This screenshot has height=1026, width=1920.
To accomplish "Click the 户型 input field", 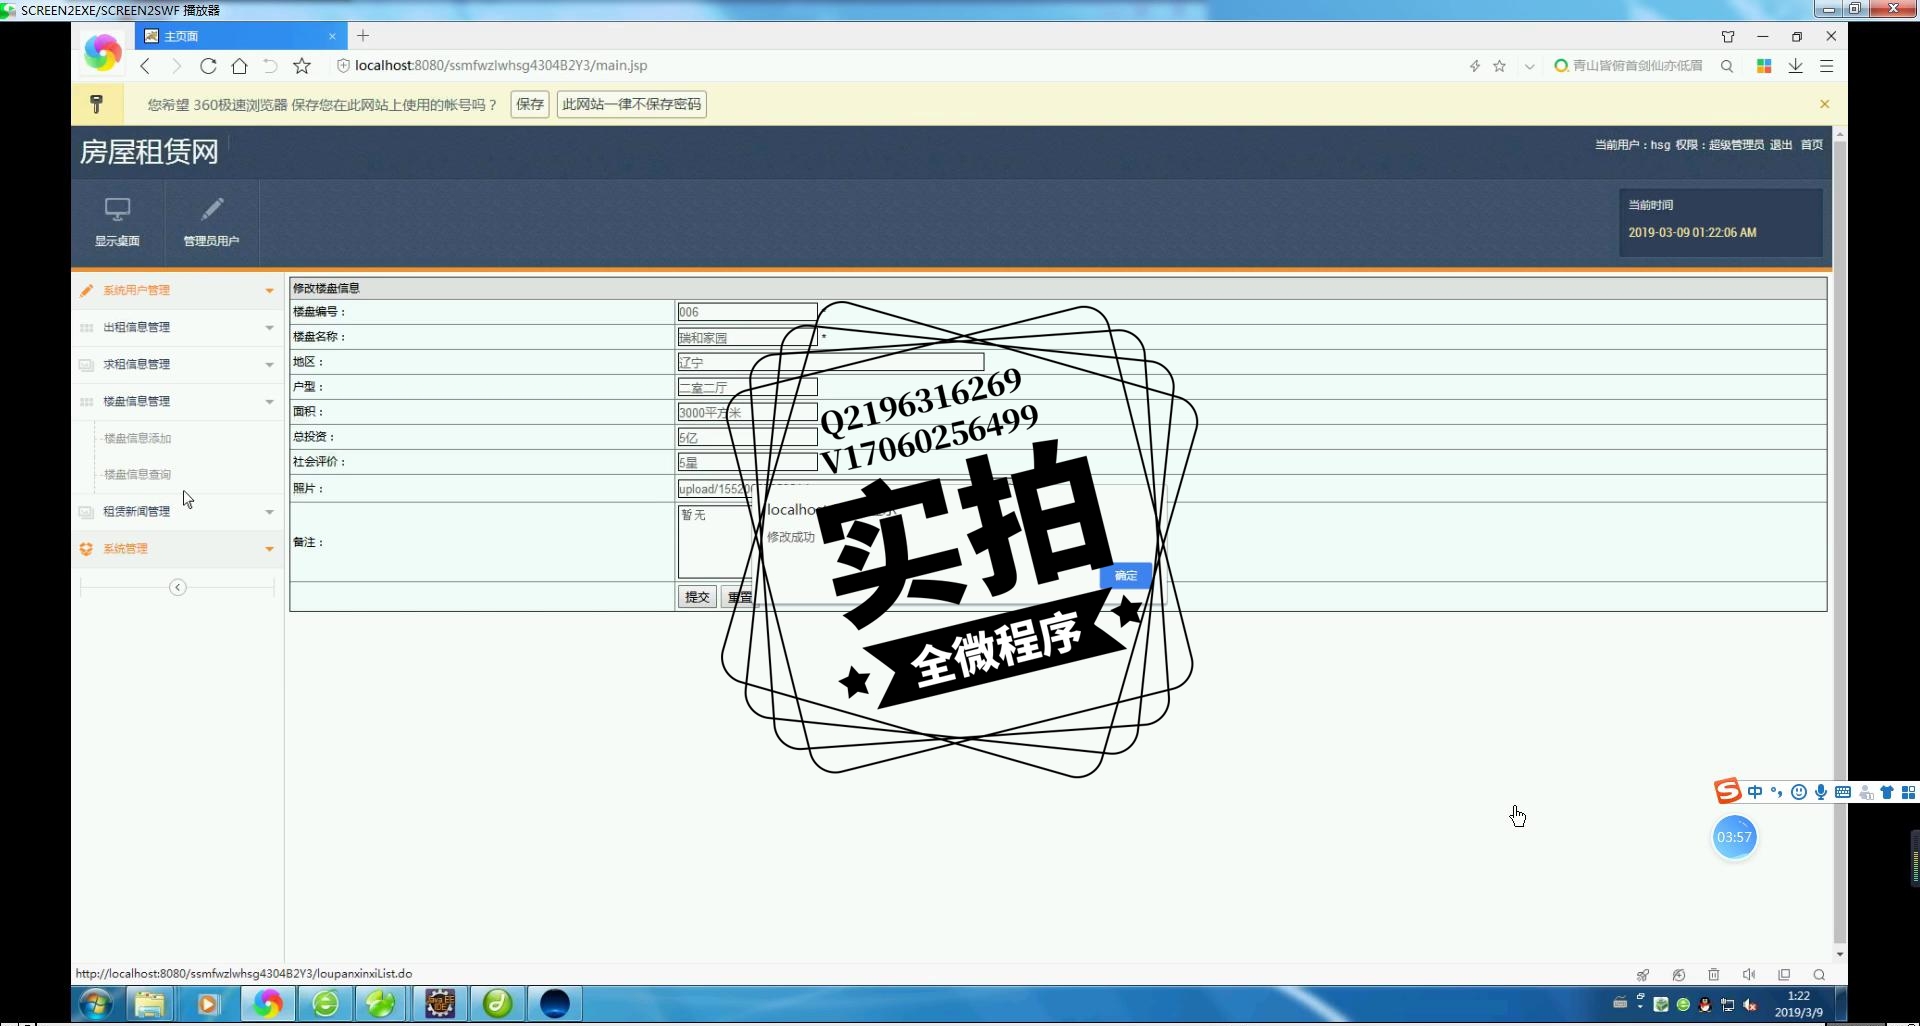I will [x=747, y=387].
